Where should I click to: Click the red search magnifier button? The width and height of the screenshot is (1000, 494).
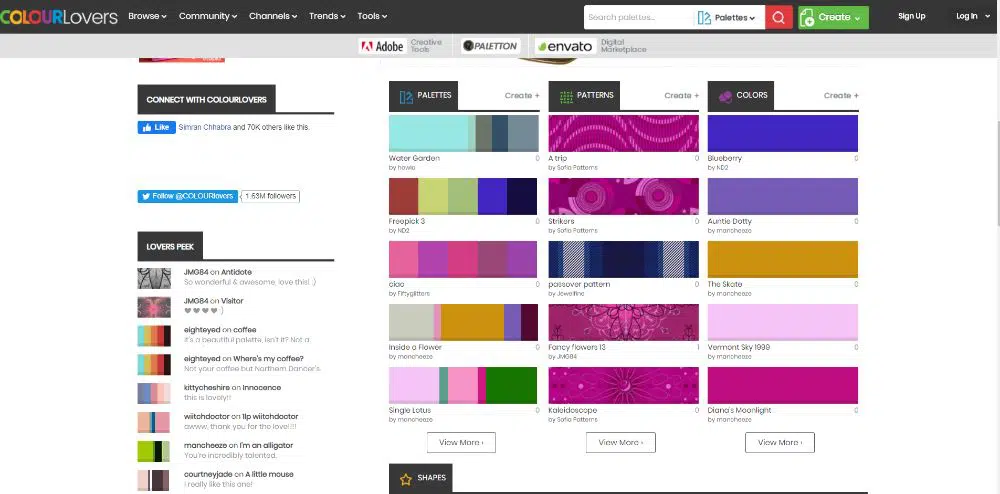[779, 17]
